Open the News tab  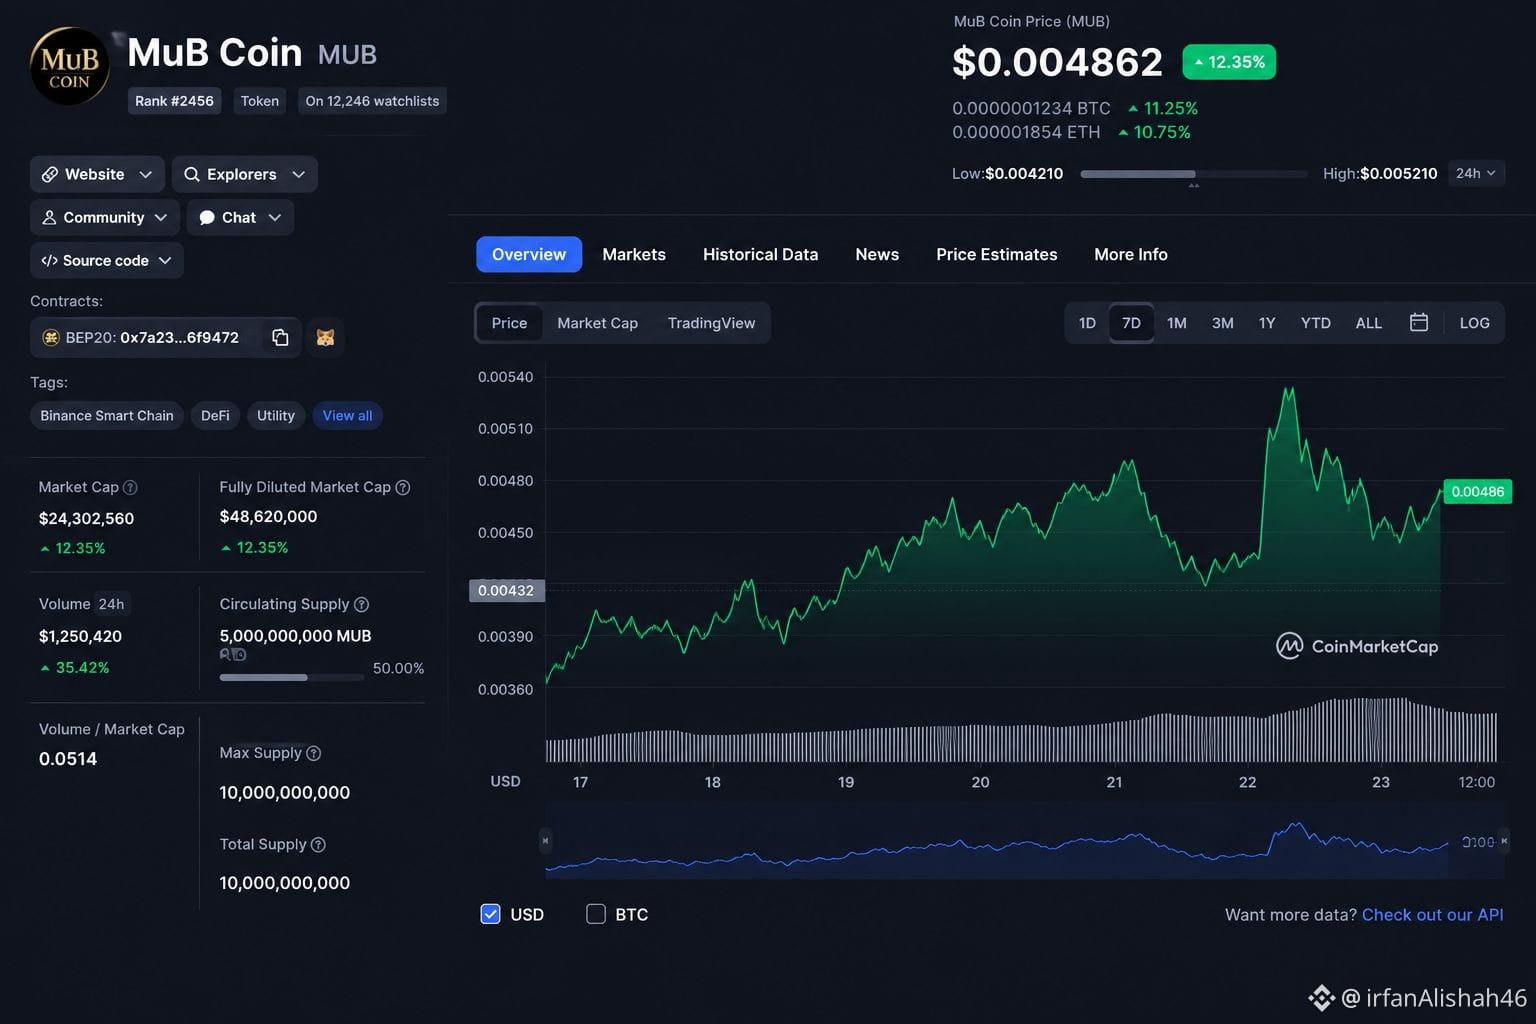(x=877, y=254)
